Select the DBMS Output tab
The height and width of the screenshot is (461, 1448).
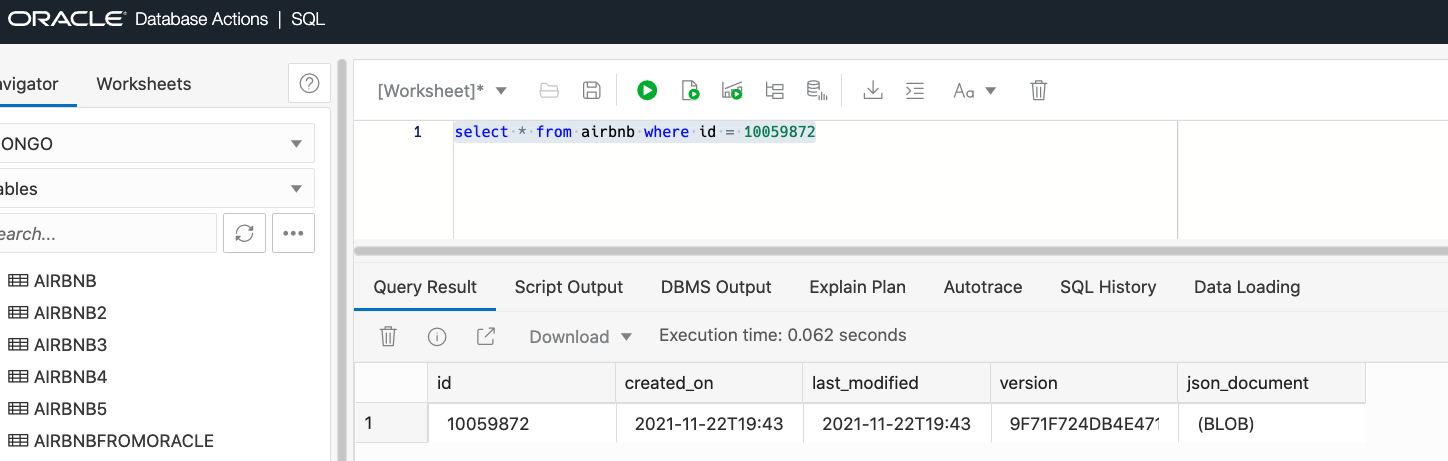pos(716,287)
